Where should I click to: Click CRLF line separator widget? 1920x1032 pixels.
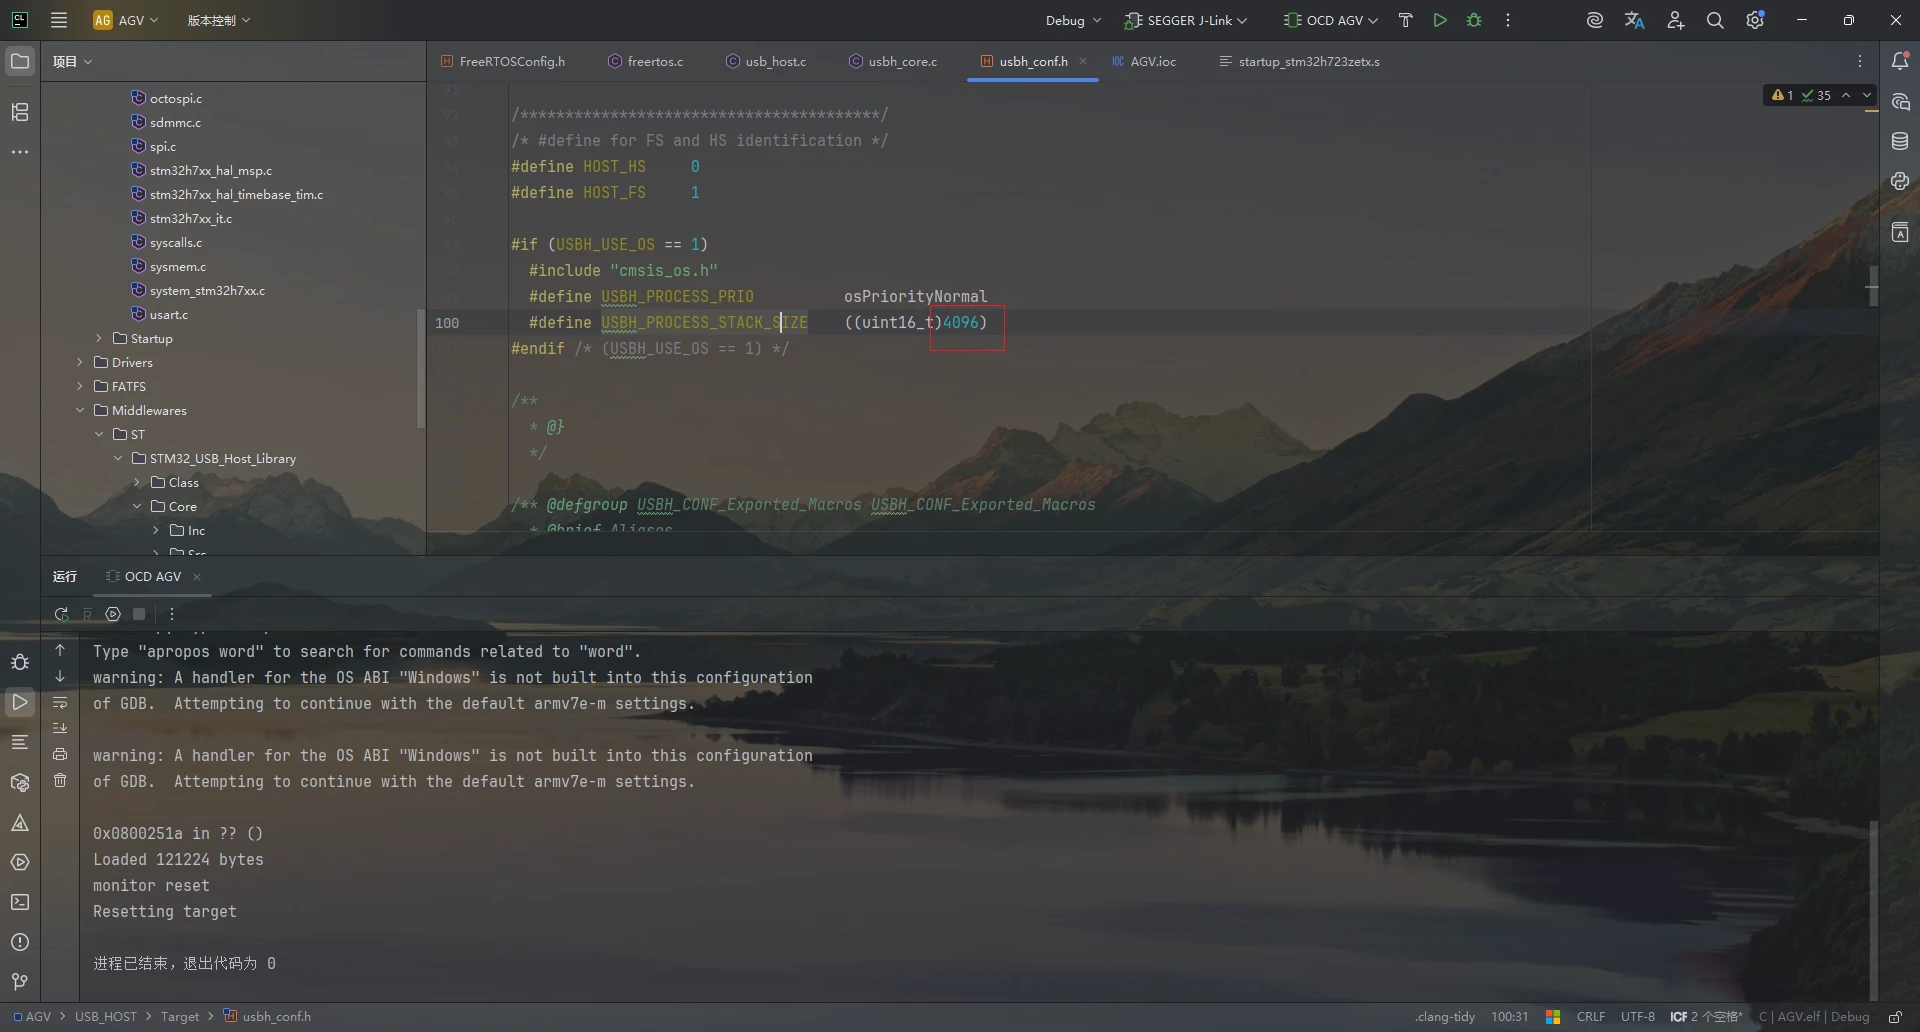click(1591, 1017)
